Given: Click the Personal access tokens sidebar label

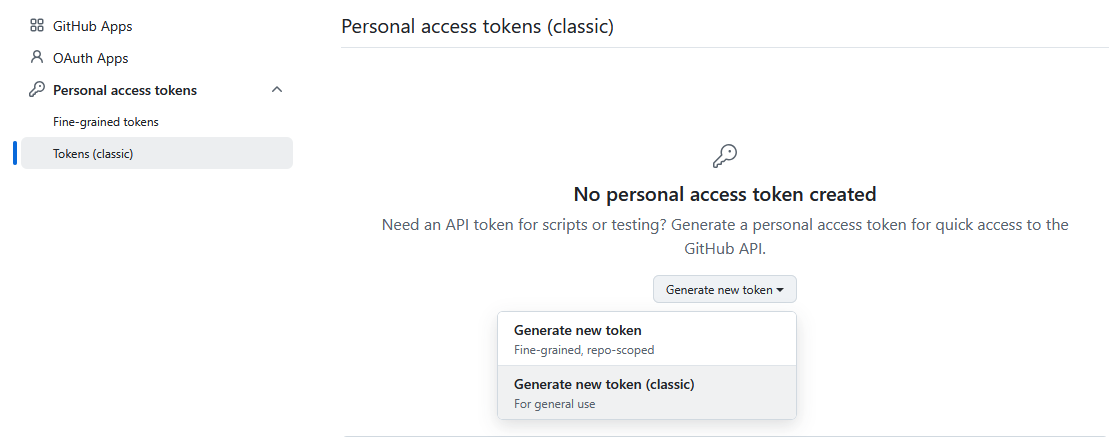Looking at the screenshot, I should pos(125,90).
